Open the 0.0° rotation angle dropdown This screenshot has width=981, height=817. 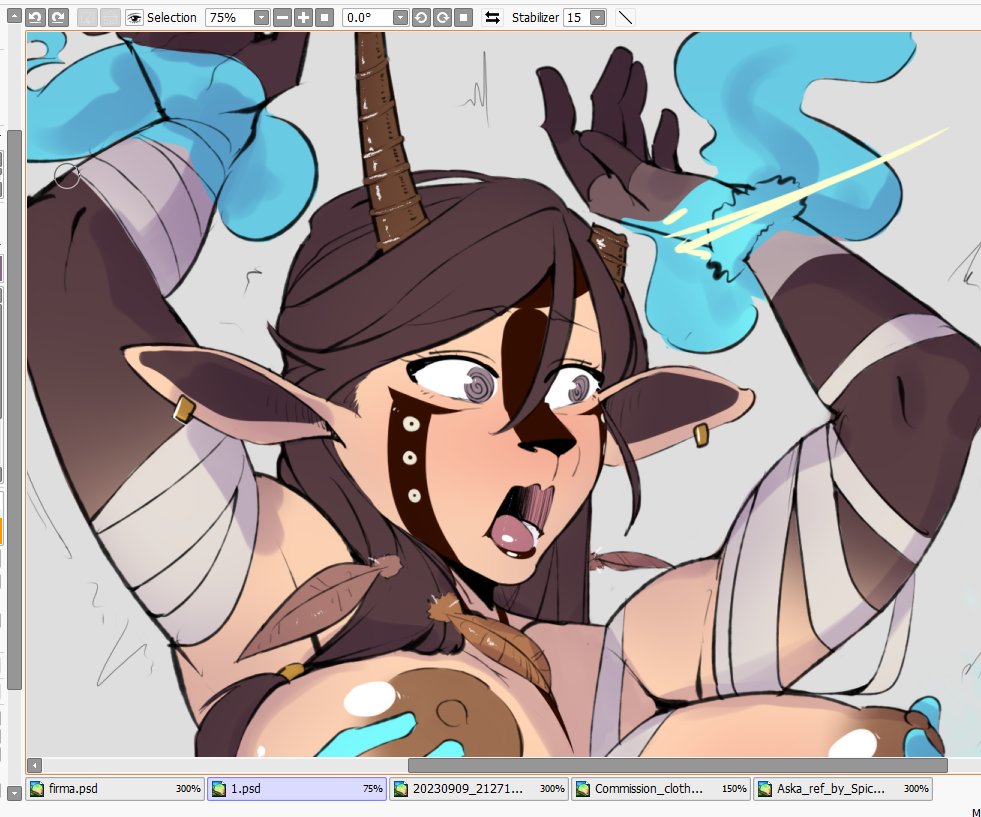[x=400, y=18]
